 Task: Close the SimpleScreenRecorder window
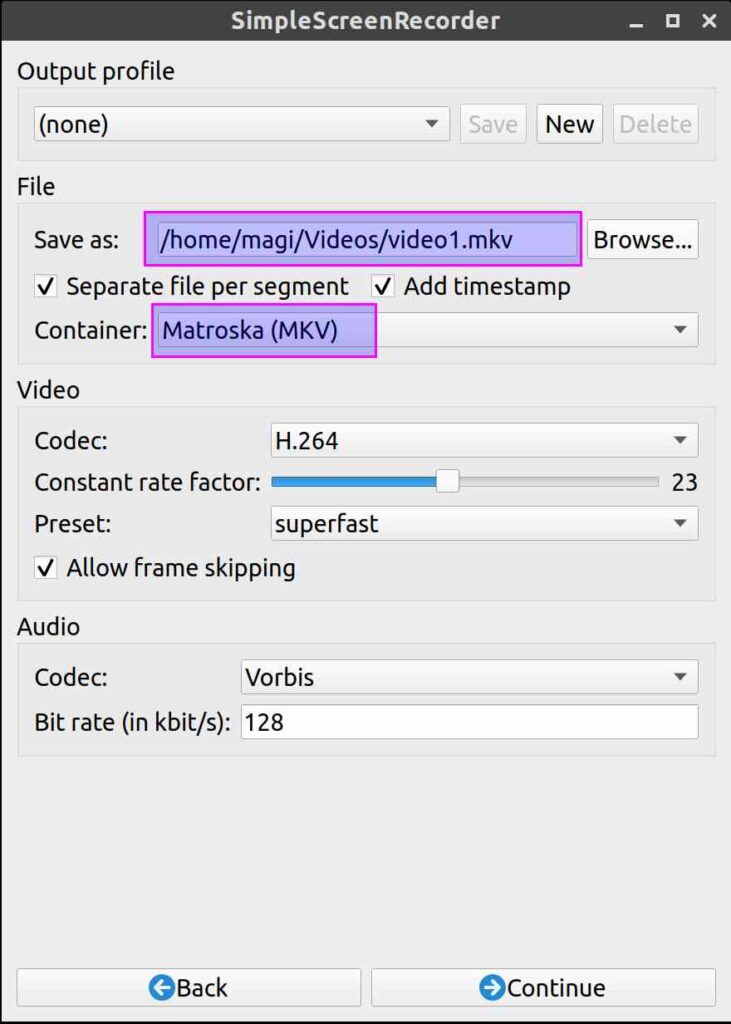click(x=709, y=20)
